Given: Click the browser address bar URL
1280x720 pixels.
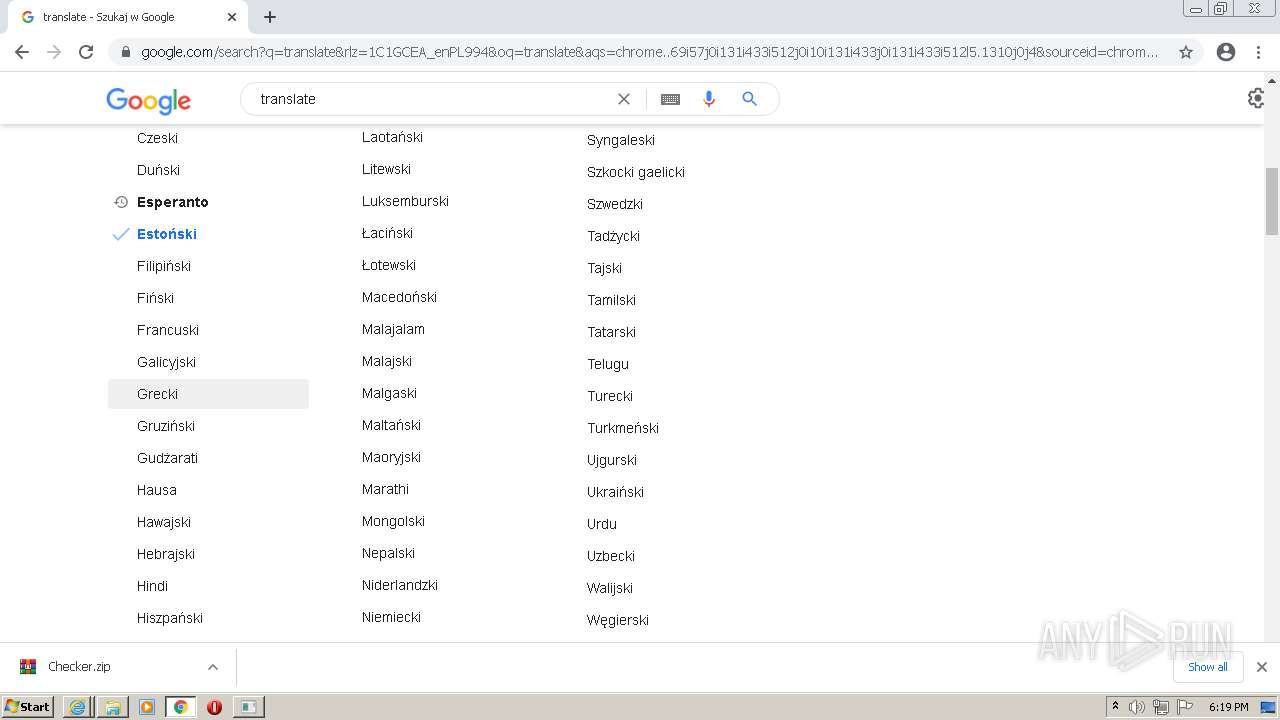Looking at the screenshot, I should 648,52.
